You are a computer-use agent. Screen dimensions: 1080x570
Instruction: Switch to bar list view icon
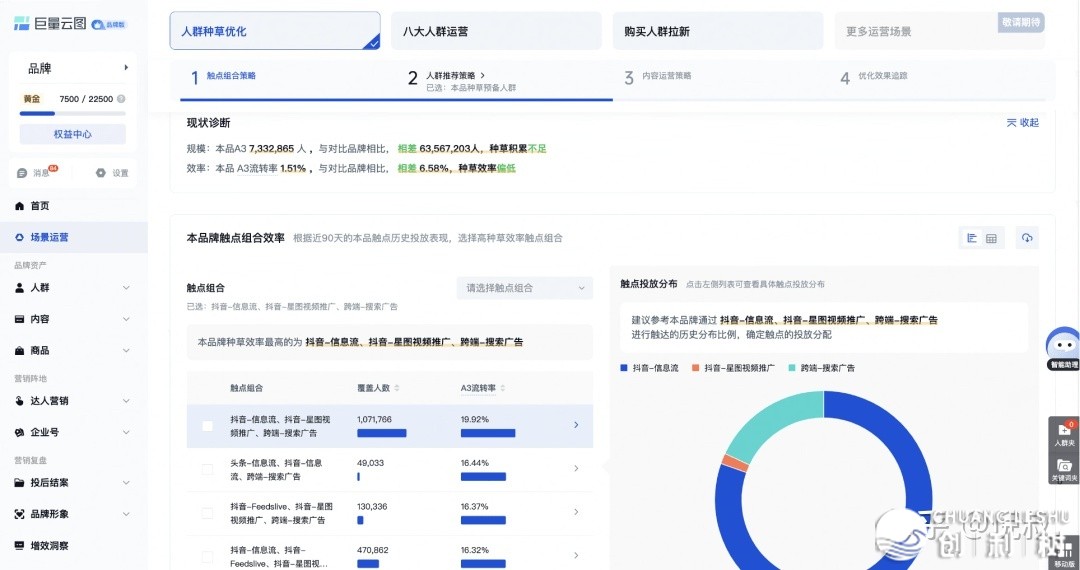tap(972, 238)
